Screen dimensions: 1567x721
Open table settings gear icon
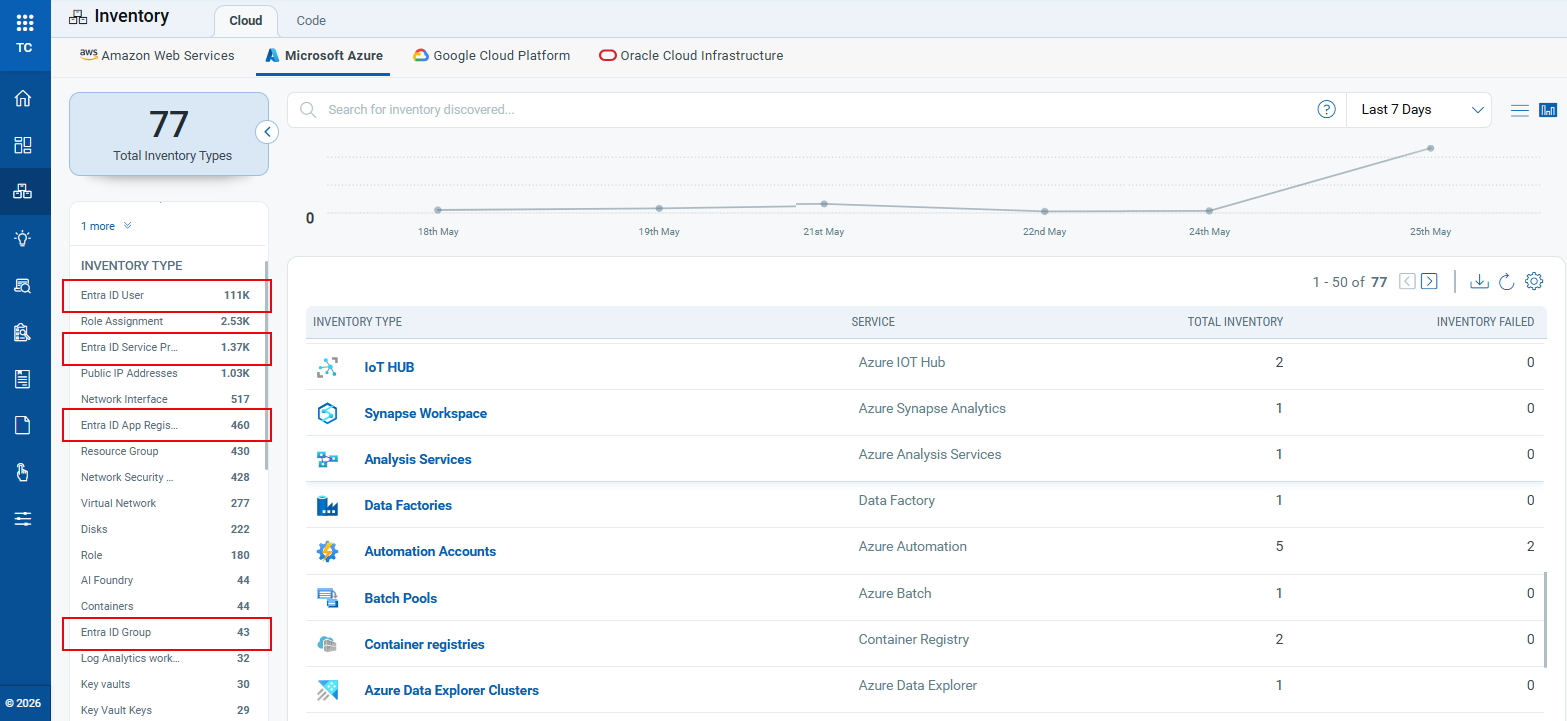1534,281
